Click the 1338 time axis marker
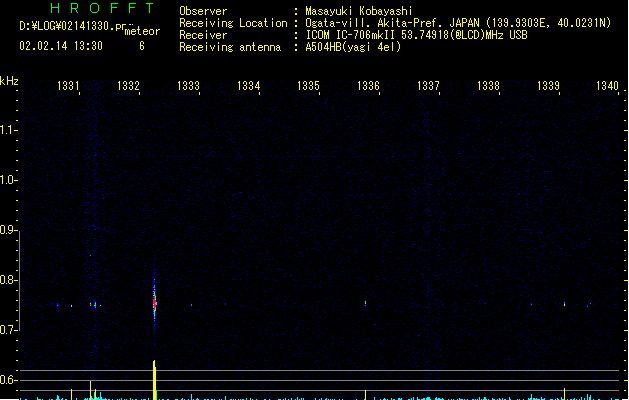The image size is (629, 400). click(488, 85)
